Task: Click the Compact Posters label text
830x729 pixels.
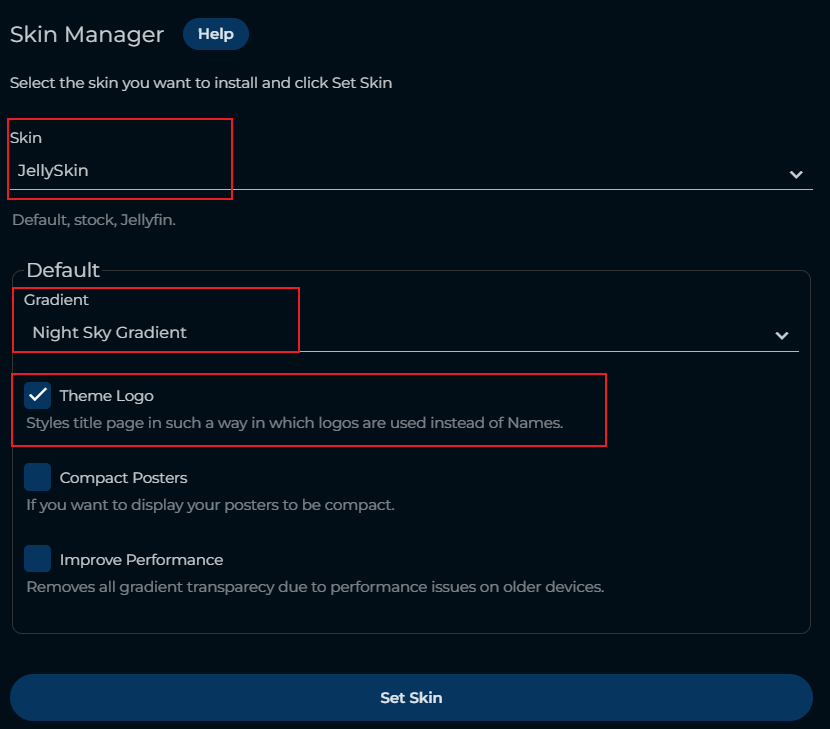Action: [123, 478]
